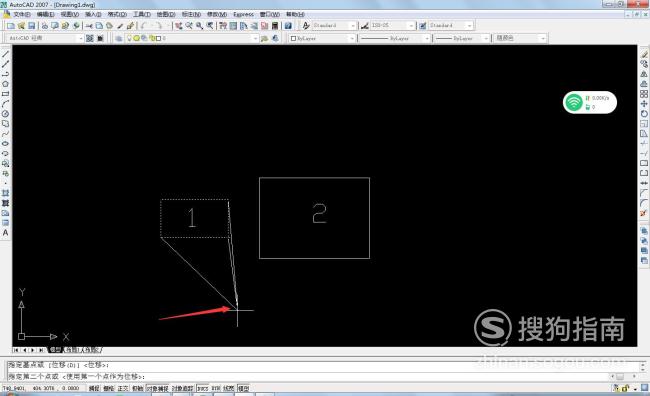The width and height of the screenshot is (650, 396).
Task: Select the Rectangle draw tool
Action: [x=5, y=94]
